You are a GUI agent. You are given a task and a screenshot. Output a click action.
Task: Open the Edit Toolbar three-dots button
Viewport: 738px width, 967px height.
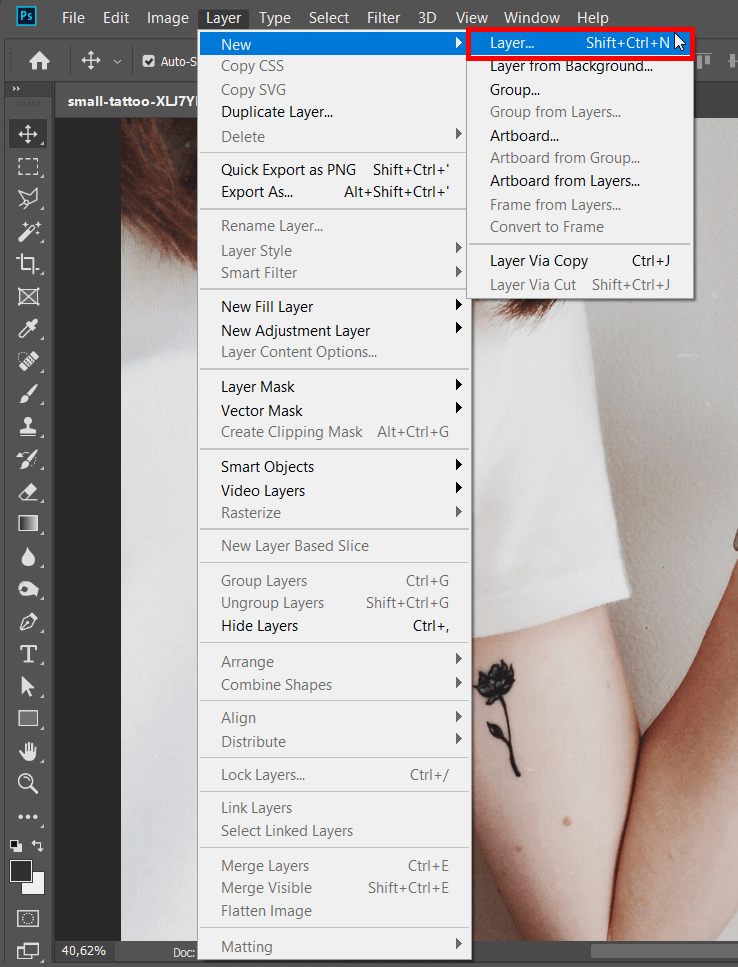coord(28,817)
